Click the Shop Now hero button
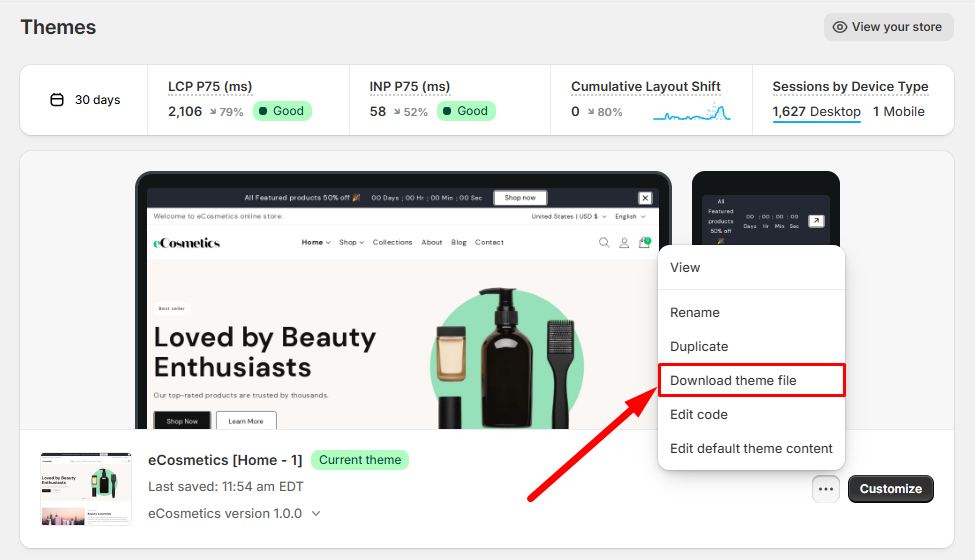The image size is (975, 560). coord(182,421)
